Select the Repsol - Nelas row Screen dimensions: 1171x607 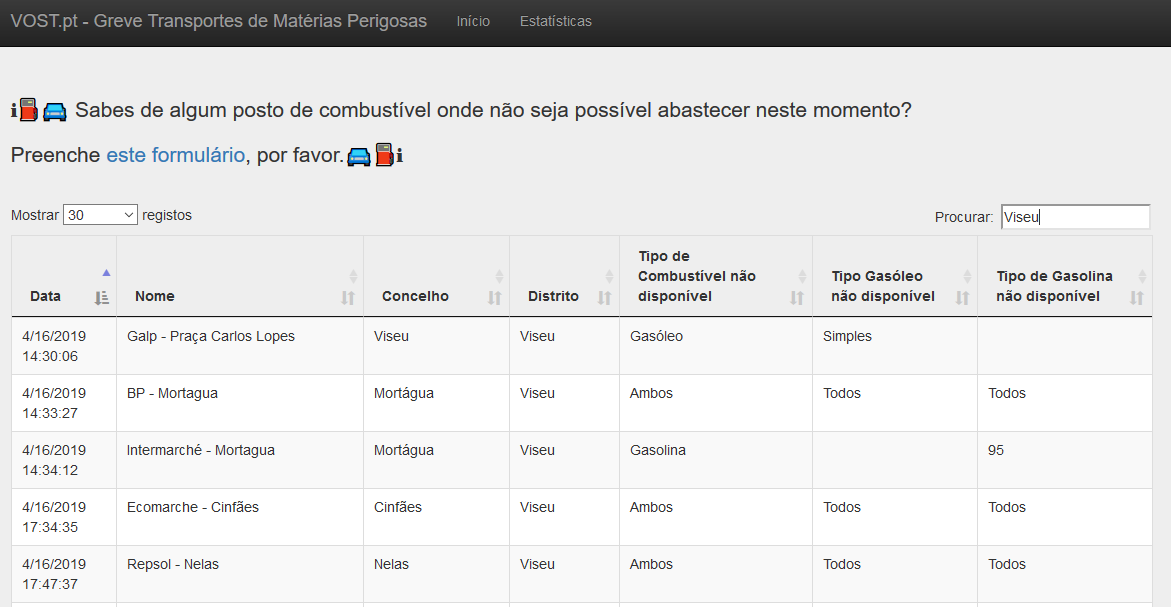point(173,565)
